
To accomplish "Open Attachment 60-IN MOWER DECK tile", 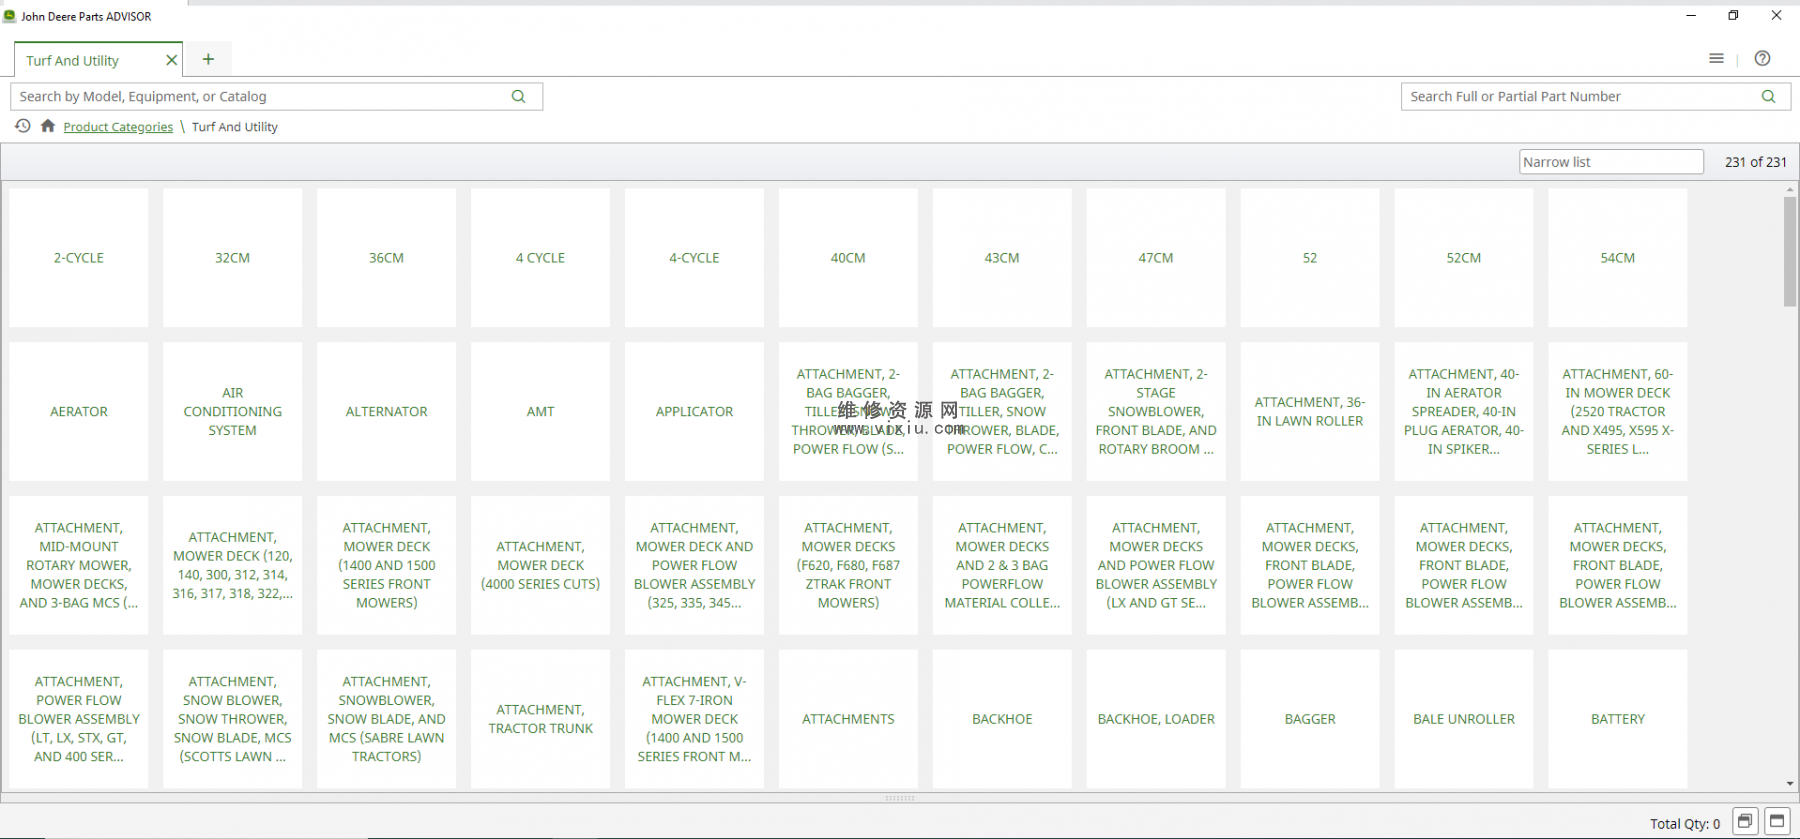I will click(1618, 412).
